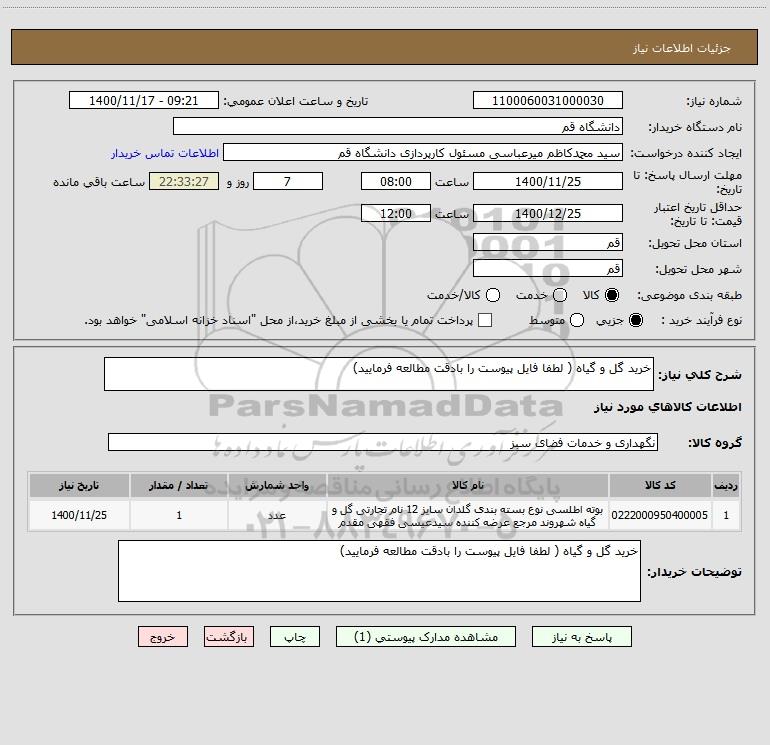Open the buyer contact information link
Viewport: 770px width, 745px height.
165,153
